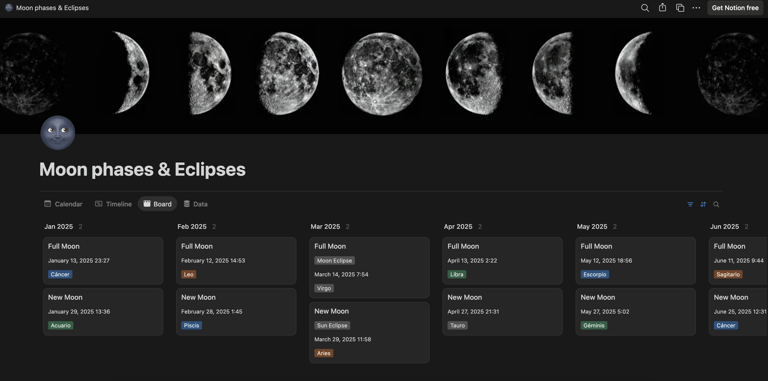The height and width of the screenshot is (381, 768).
Task: Open the February 28 New Moon card
Action: coord(236,311)
